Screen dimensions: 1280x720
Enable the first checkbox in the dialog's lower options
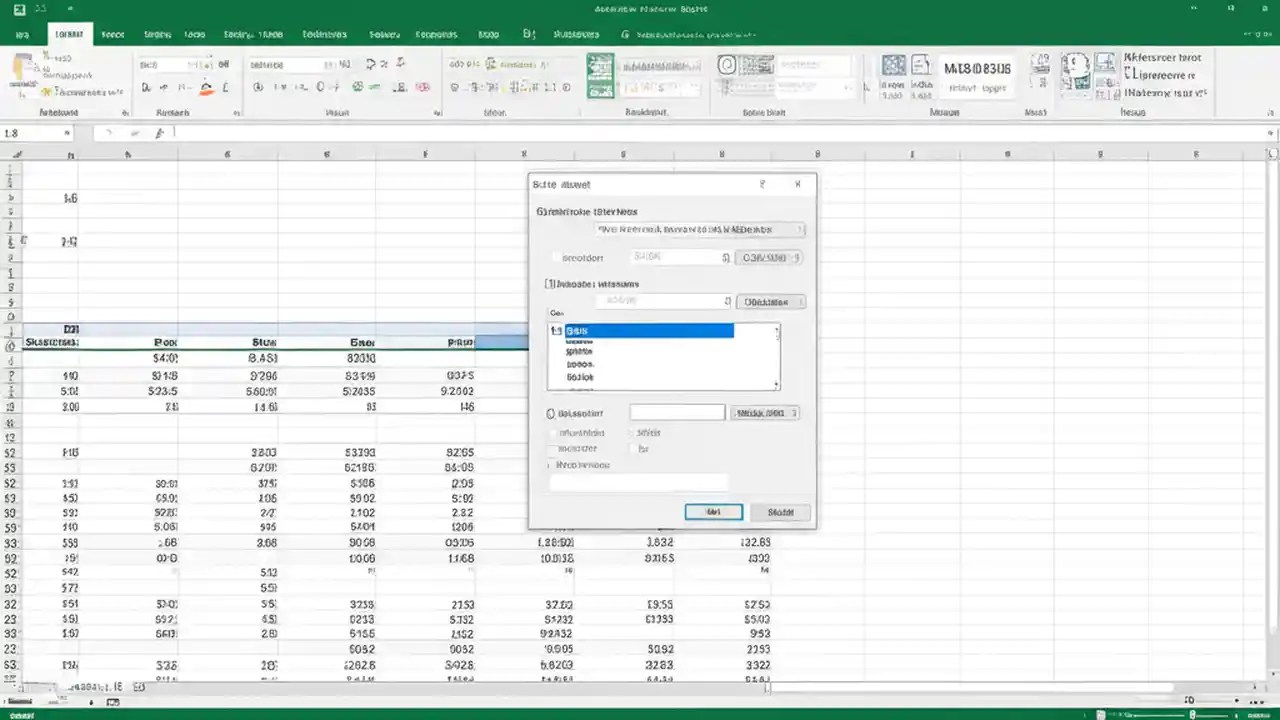click(551, 432)
